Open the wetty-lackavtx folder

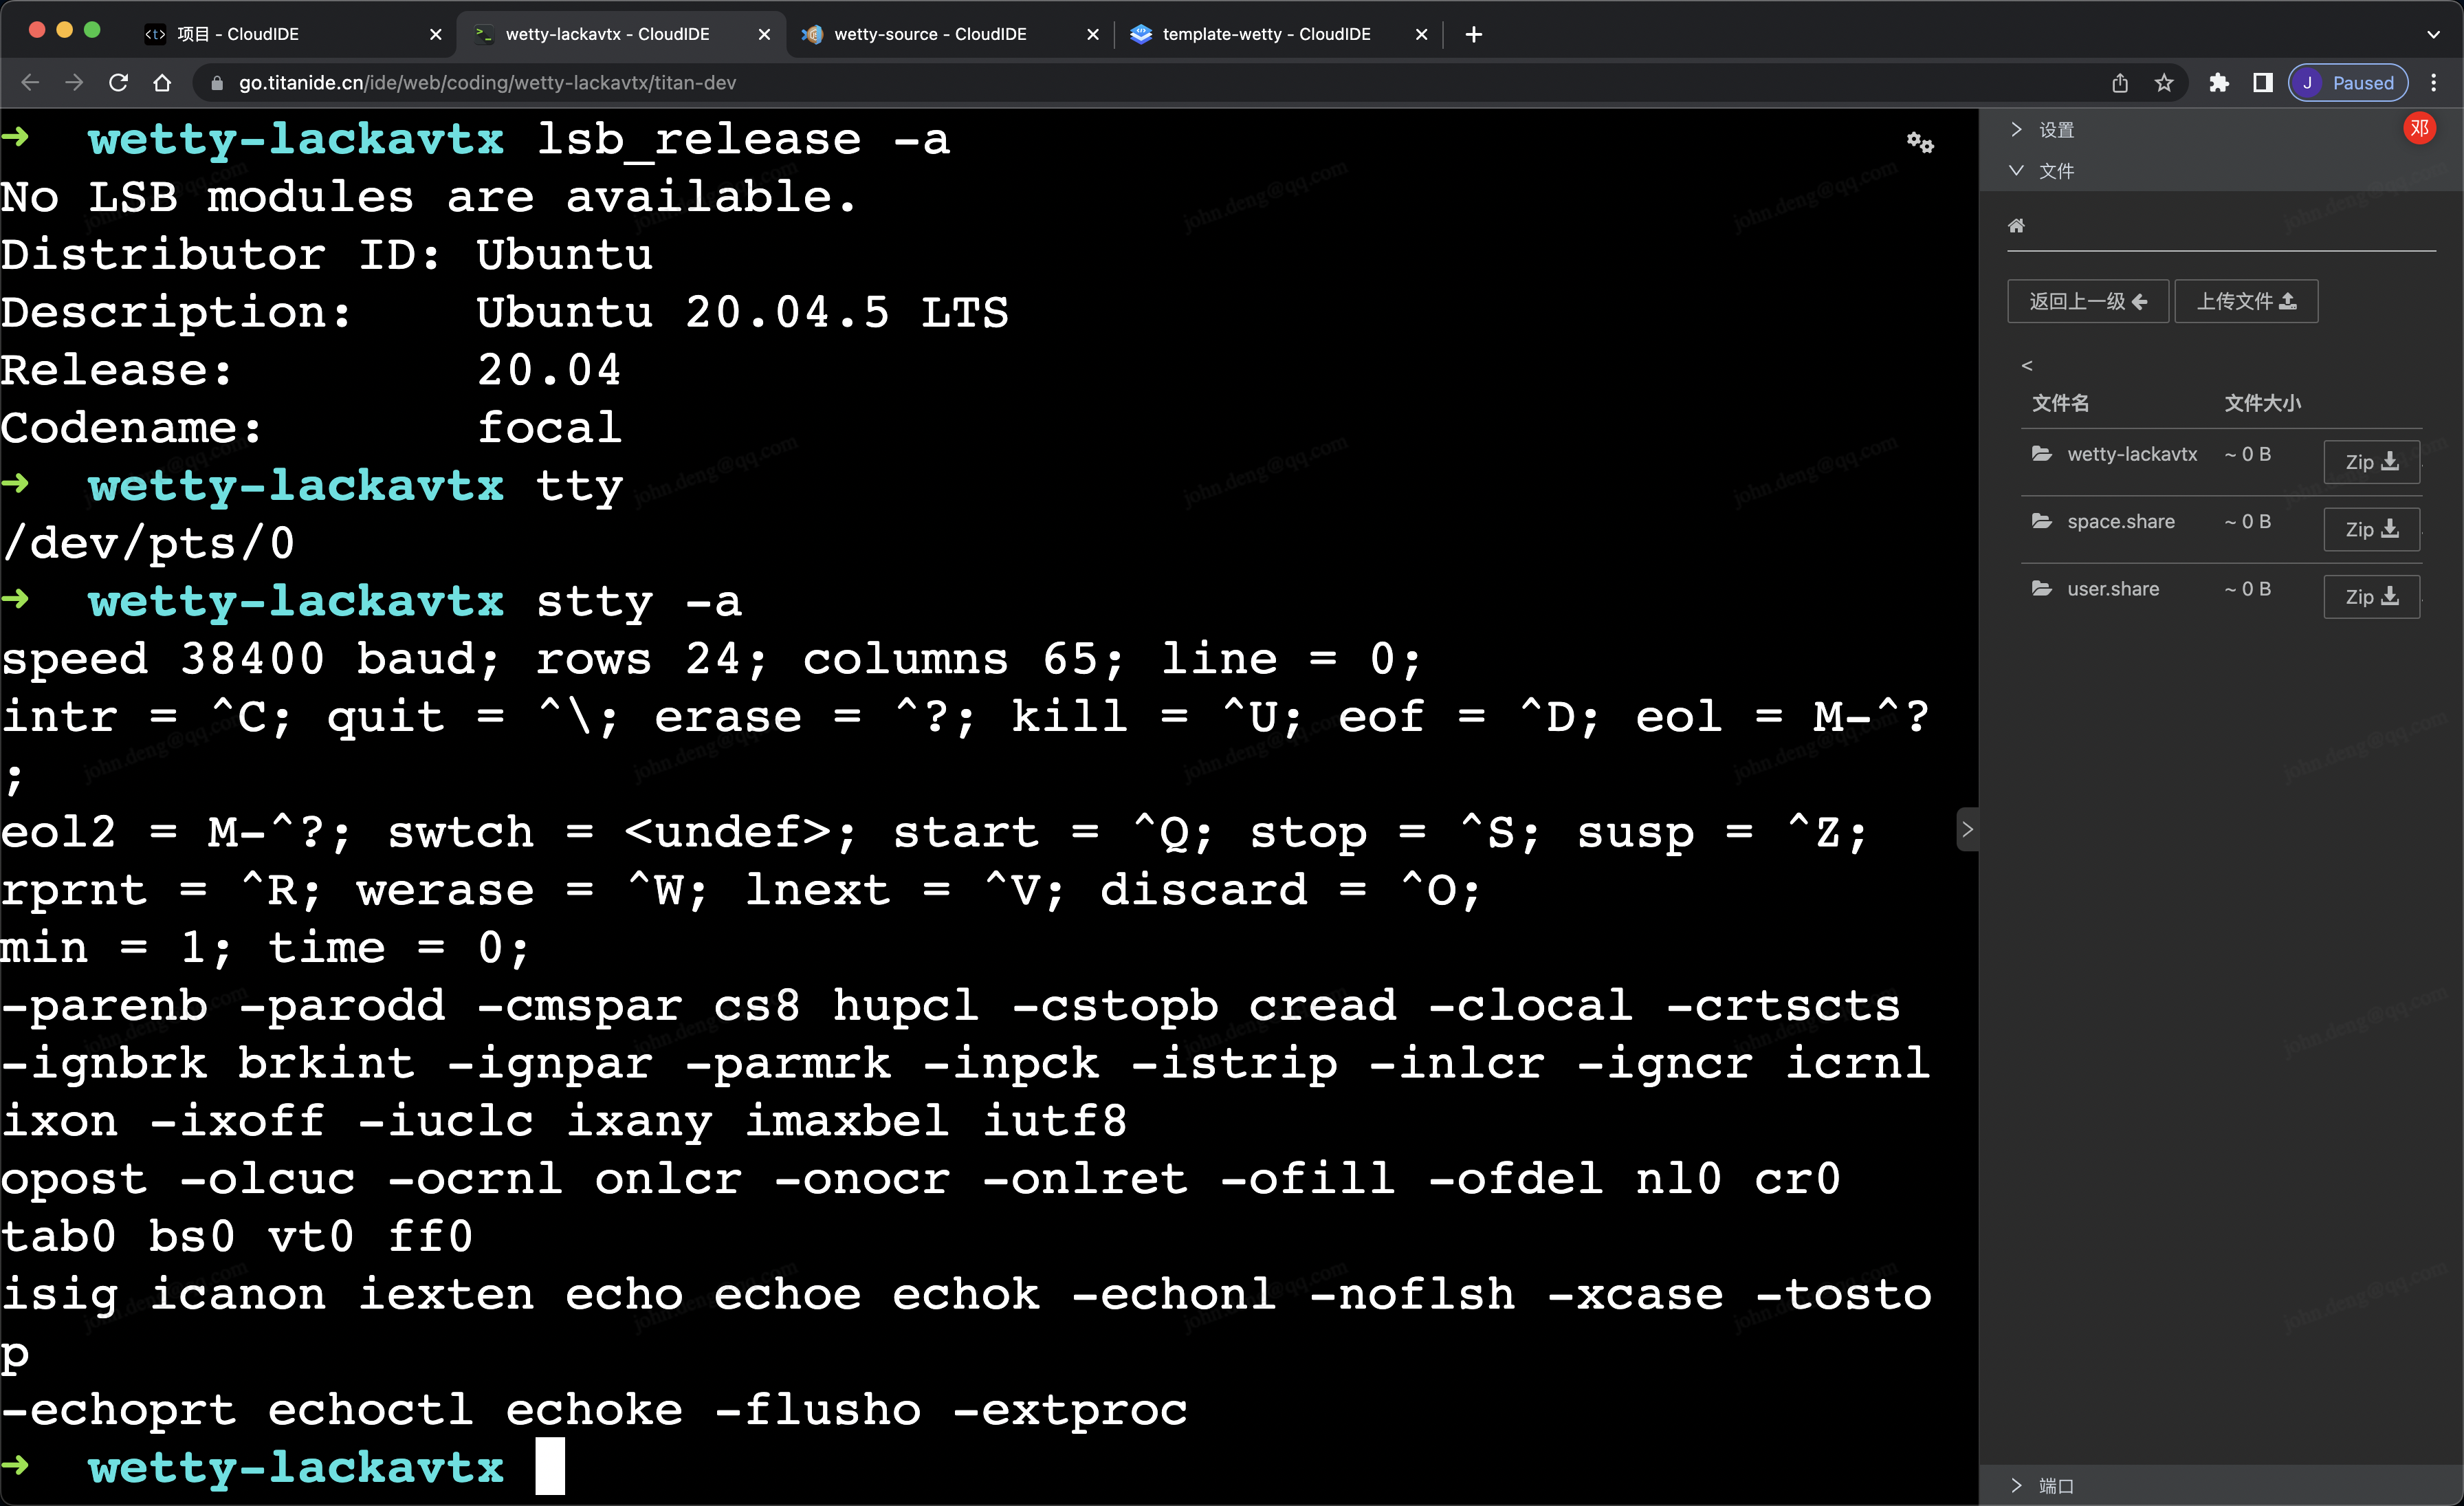(x=2131, y=454)
